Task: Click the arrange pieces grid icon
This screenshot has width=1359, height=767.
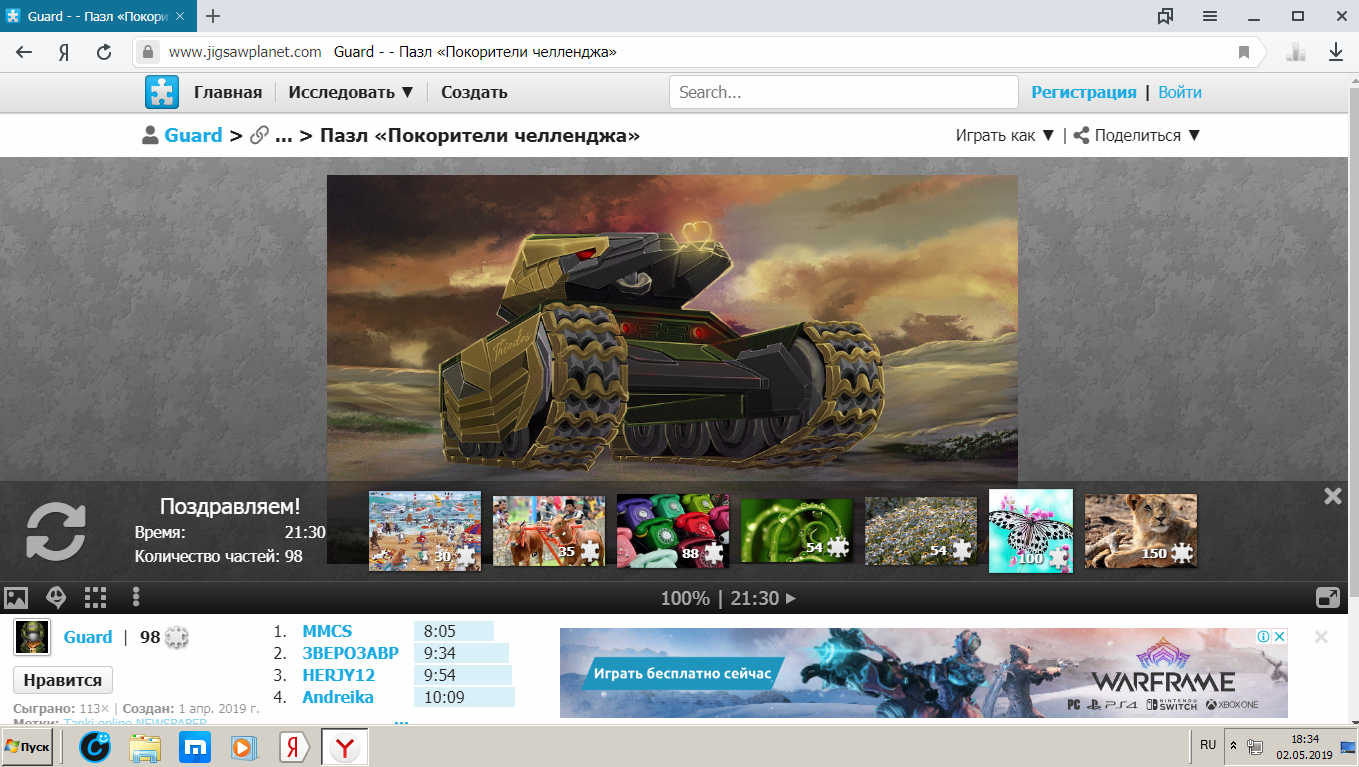Action: 96,598
